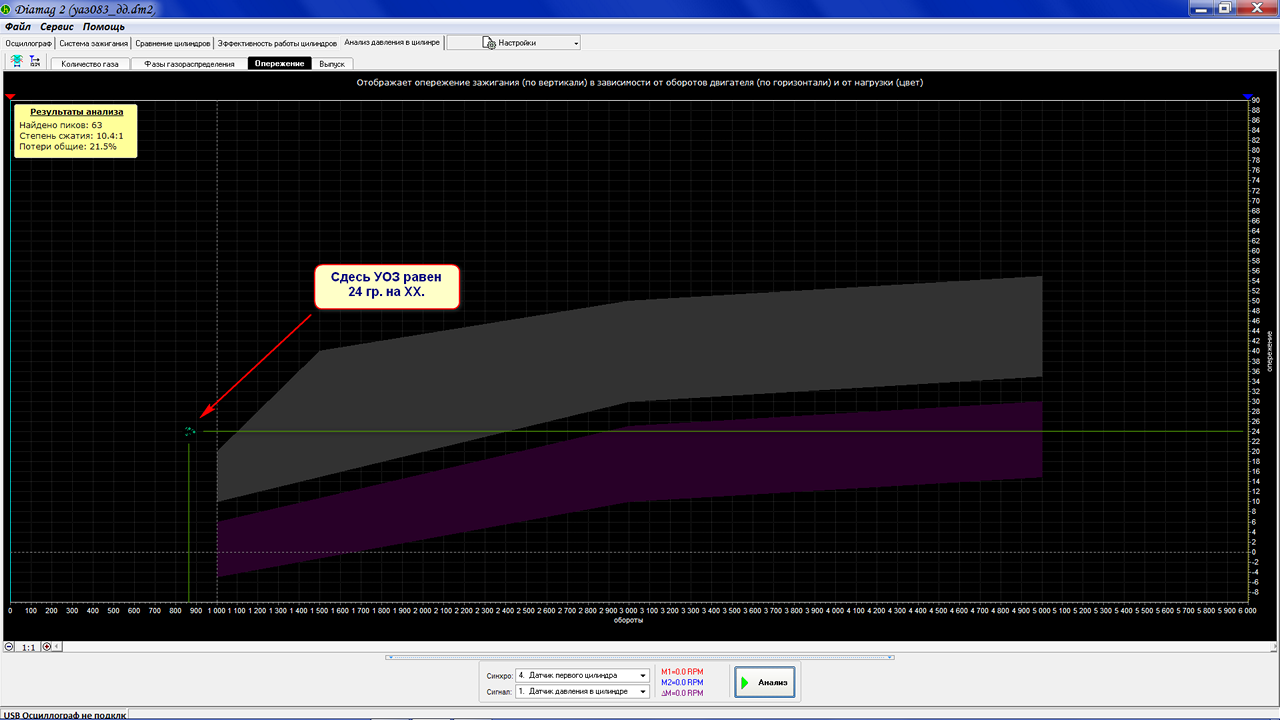Image resolution: width=1280 pixels, height=720 pixels.
Task: Open the Количество газа subtab
Action: (x=90, y=64)
